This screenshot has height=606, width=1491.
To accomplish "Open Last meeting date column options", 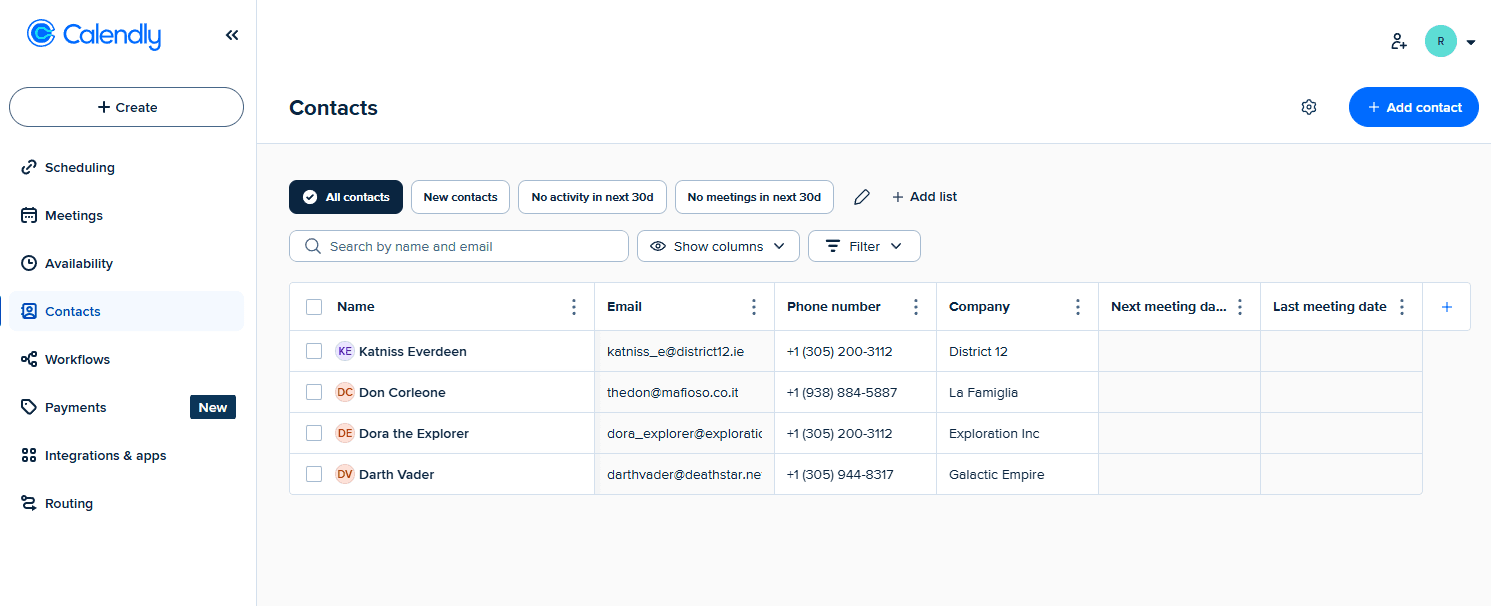I will pyautogui.click(x=1402, y=307).
